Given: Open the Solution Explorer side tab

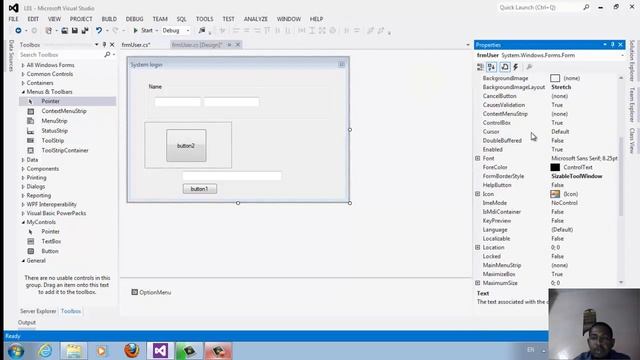Looking at the screenshot, I should click(x=632, y=60).
